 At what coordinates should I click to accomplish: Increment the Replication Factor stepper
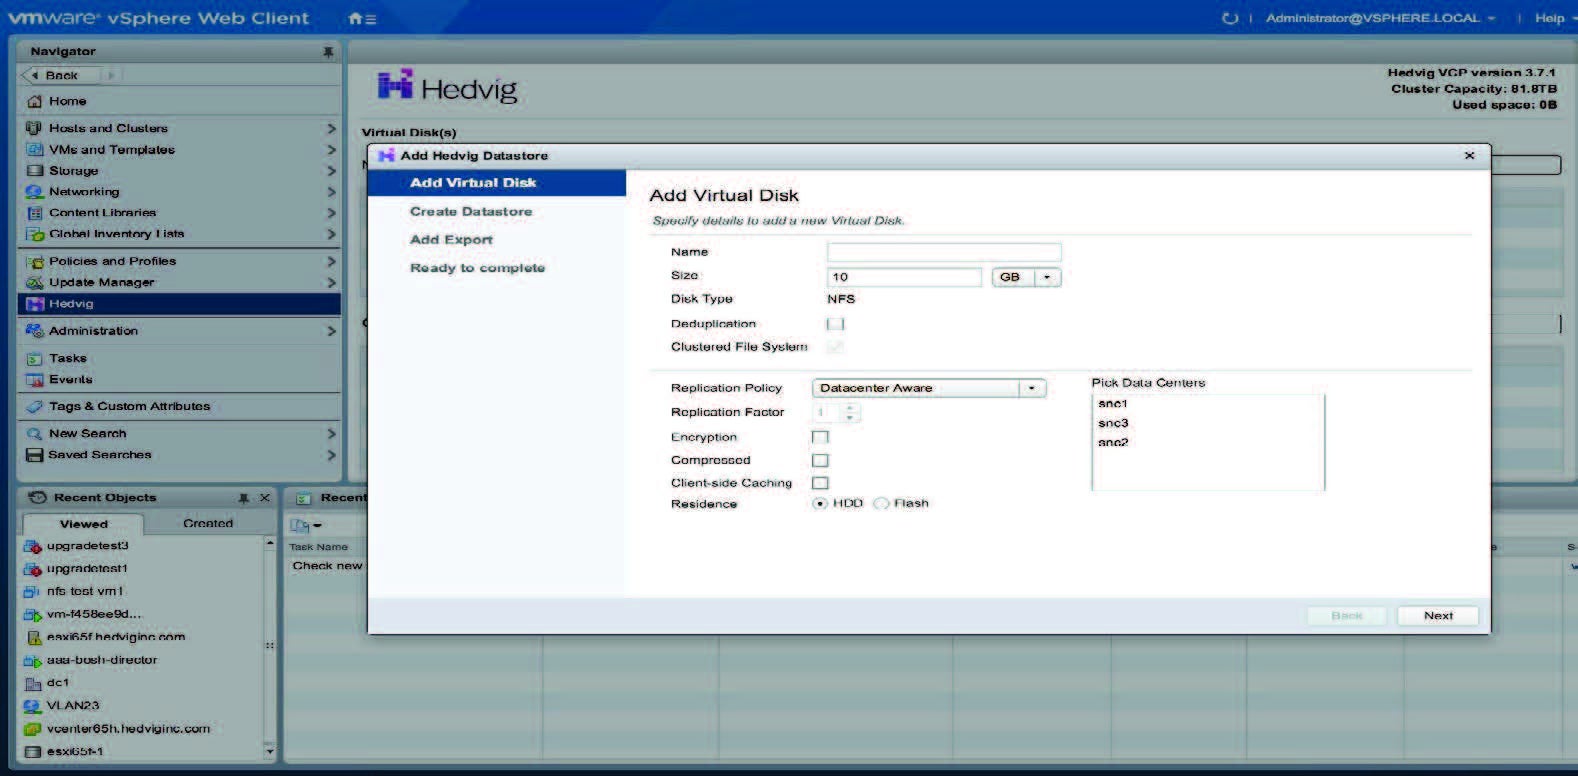click(x=851, y=408)
